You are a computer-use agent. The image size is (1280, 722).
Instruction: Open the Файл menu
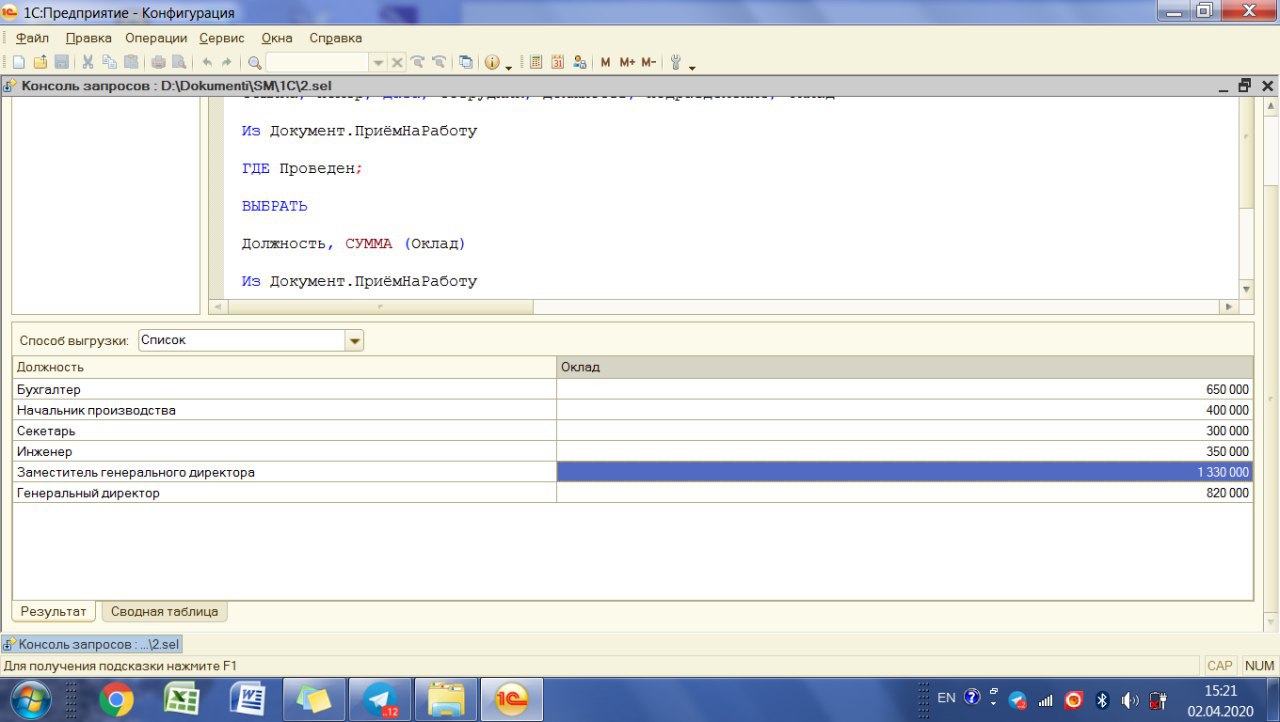tap(32, 38)
